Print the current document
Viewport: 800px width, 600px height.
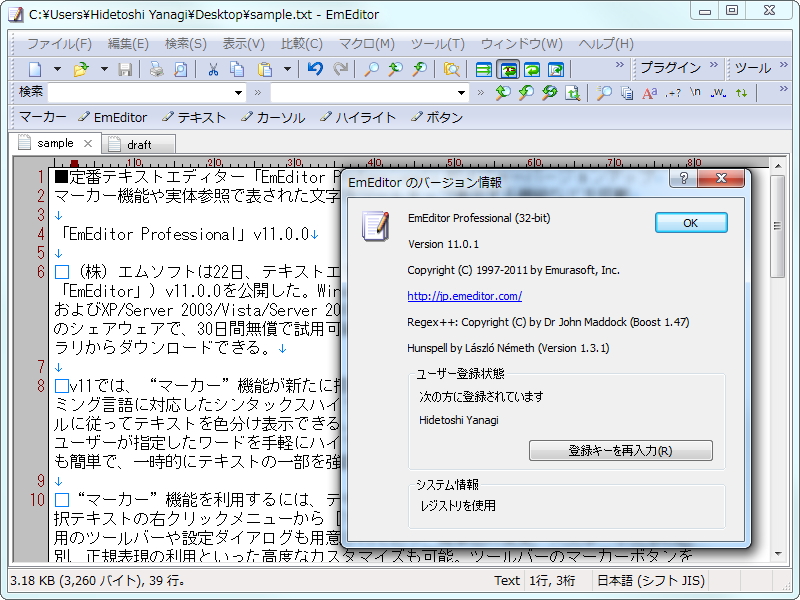155,70
